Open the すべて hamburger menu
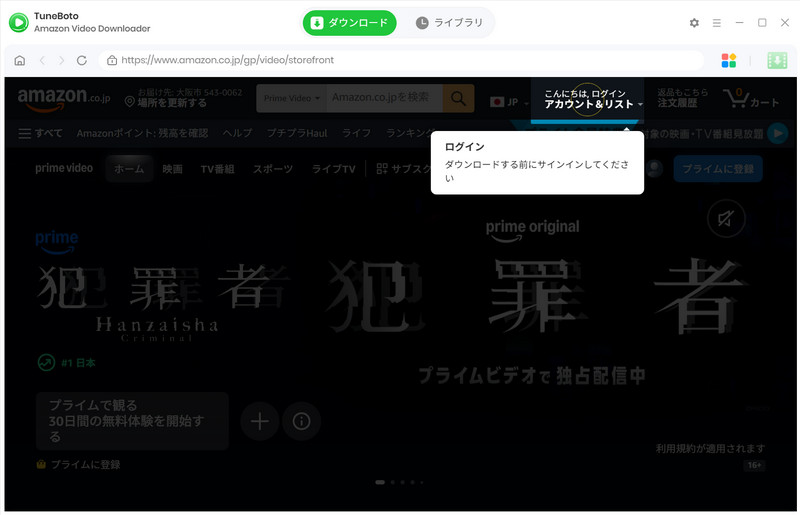Screen dimensions: 800x515 pos(40,134)
